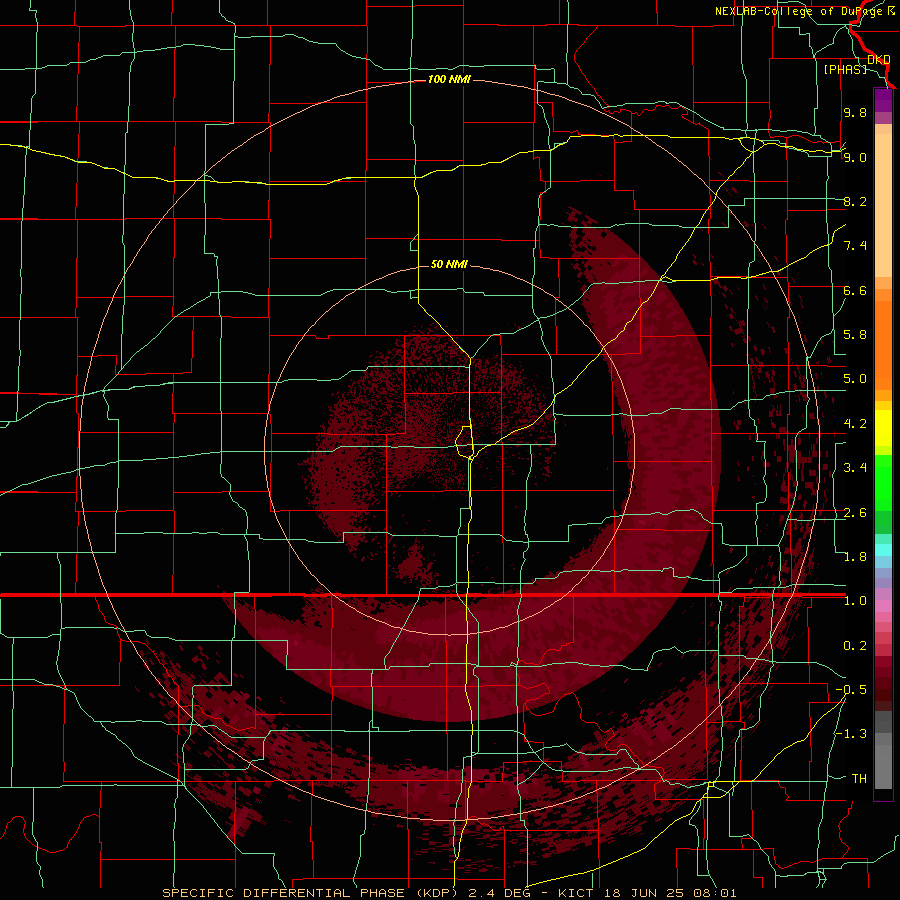Click the 4.2 scale value
The height and width of the screenshot is (900, 900).
(855, 424)
